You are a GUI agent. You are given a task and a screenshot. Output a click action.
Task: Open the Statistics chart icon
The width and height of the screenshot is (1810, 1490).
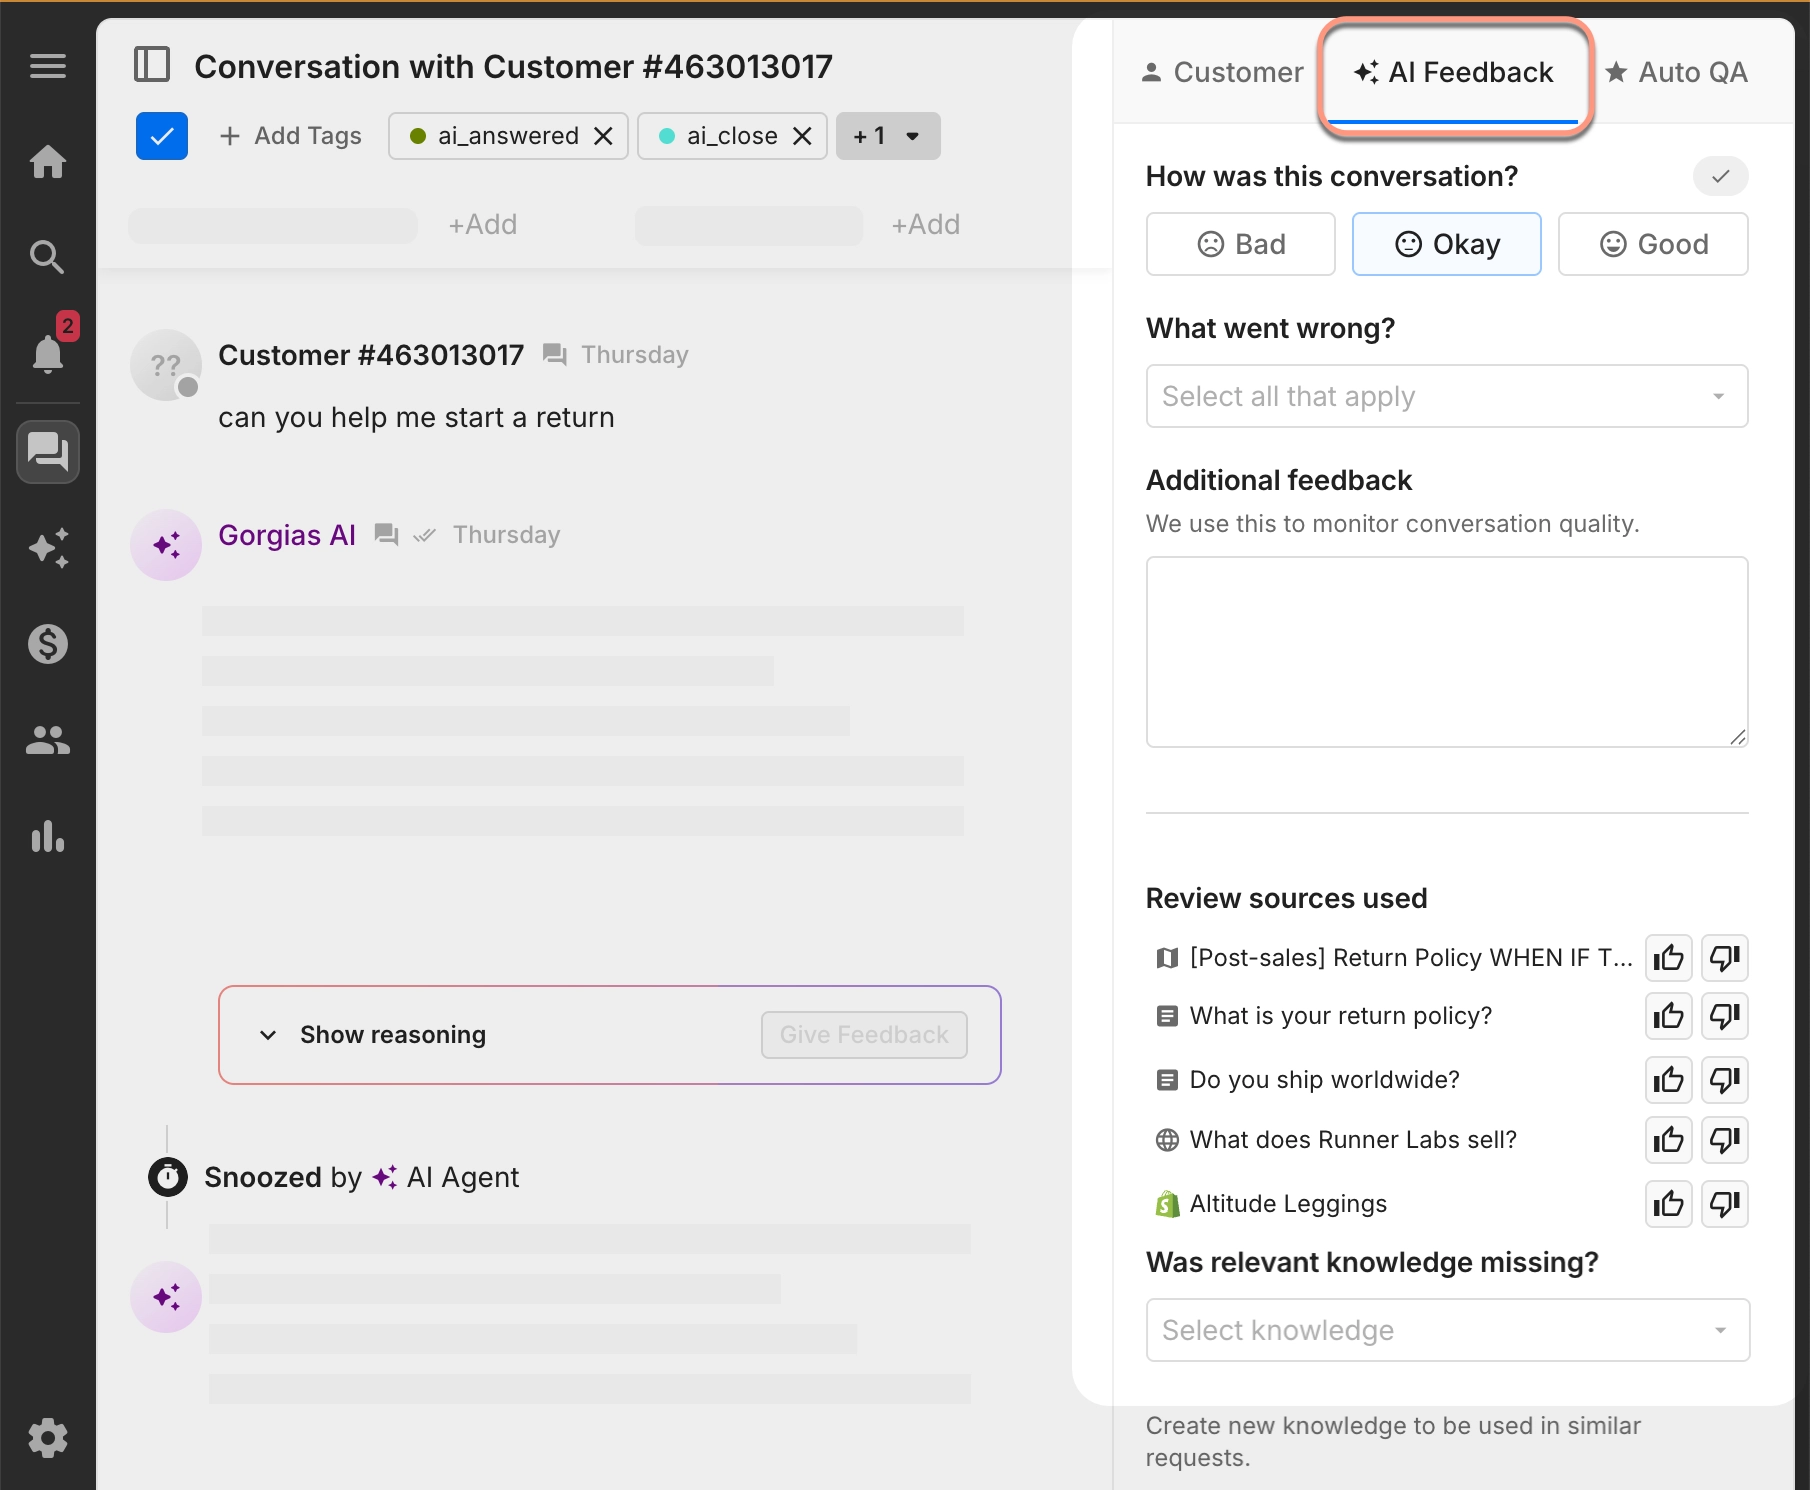48,837
